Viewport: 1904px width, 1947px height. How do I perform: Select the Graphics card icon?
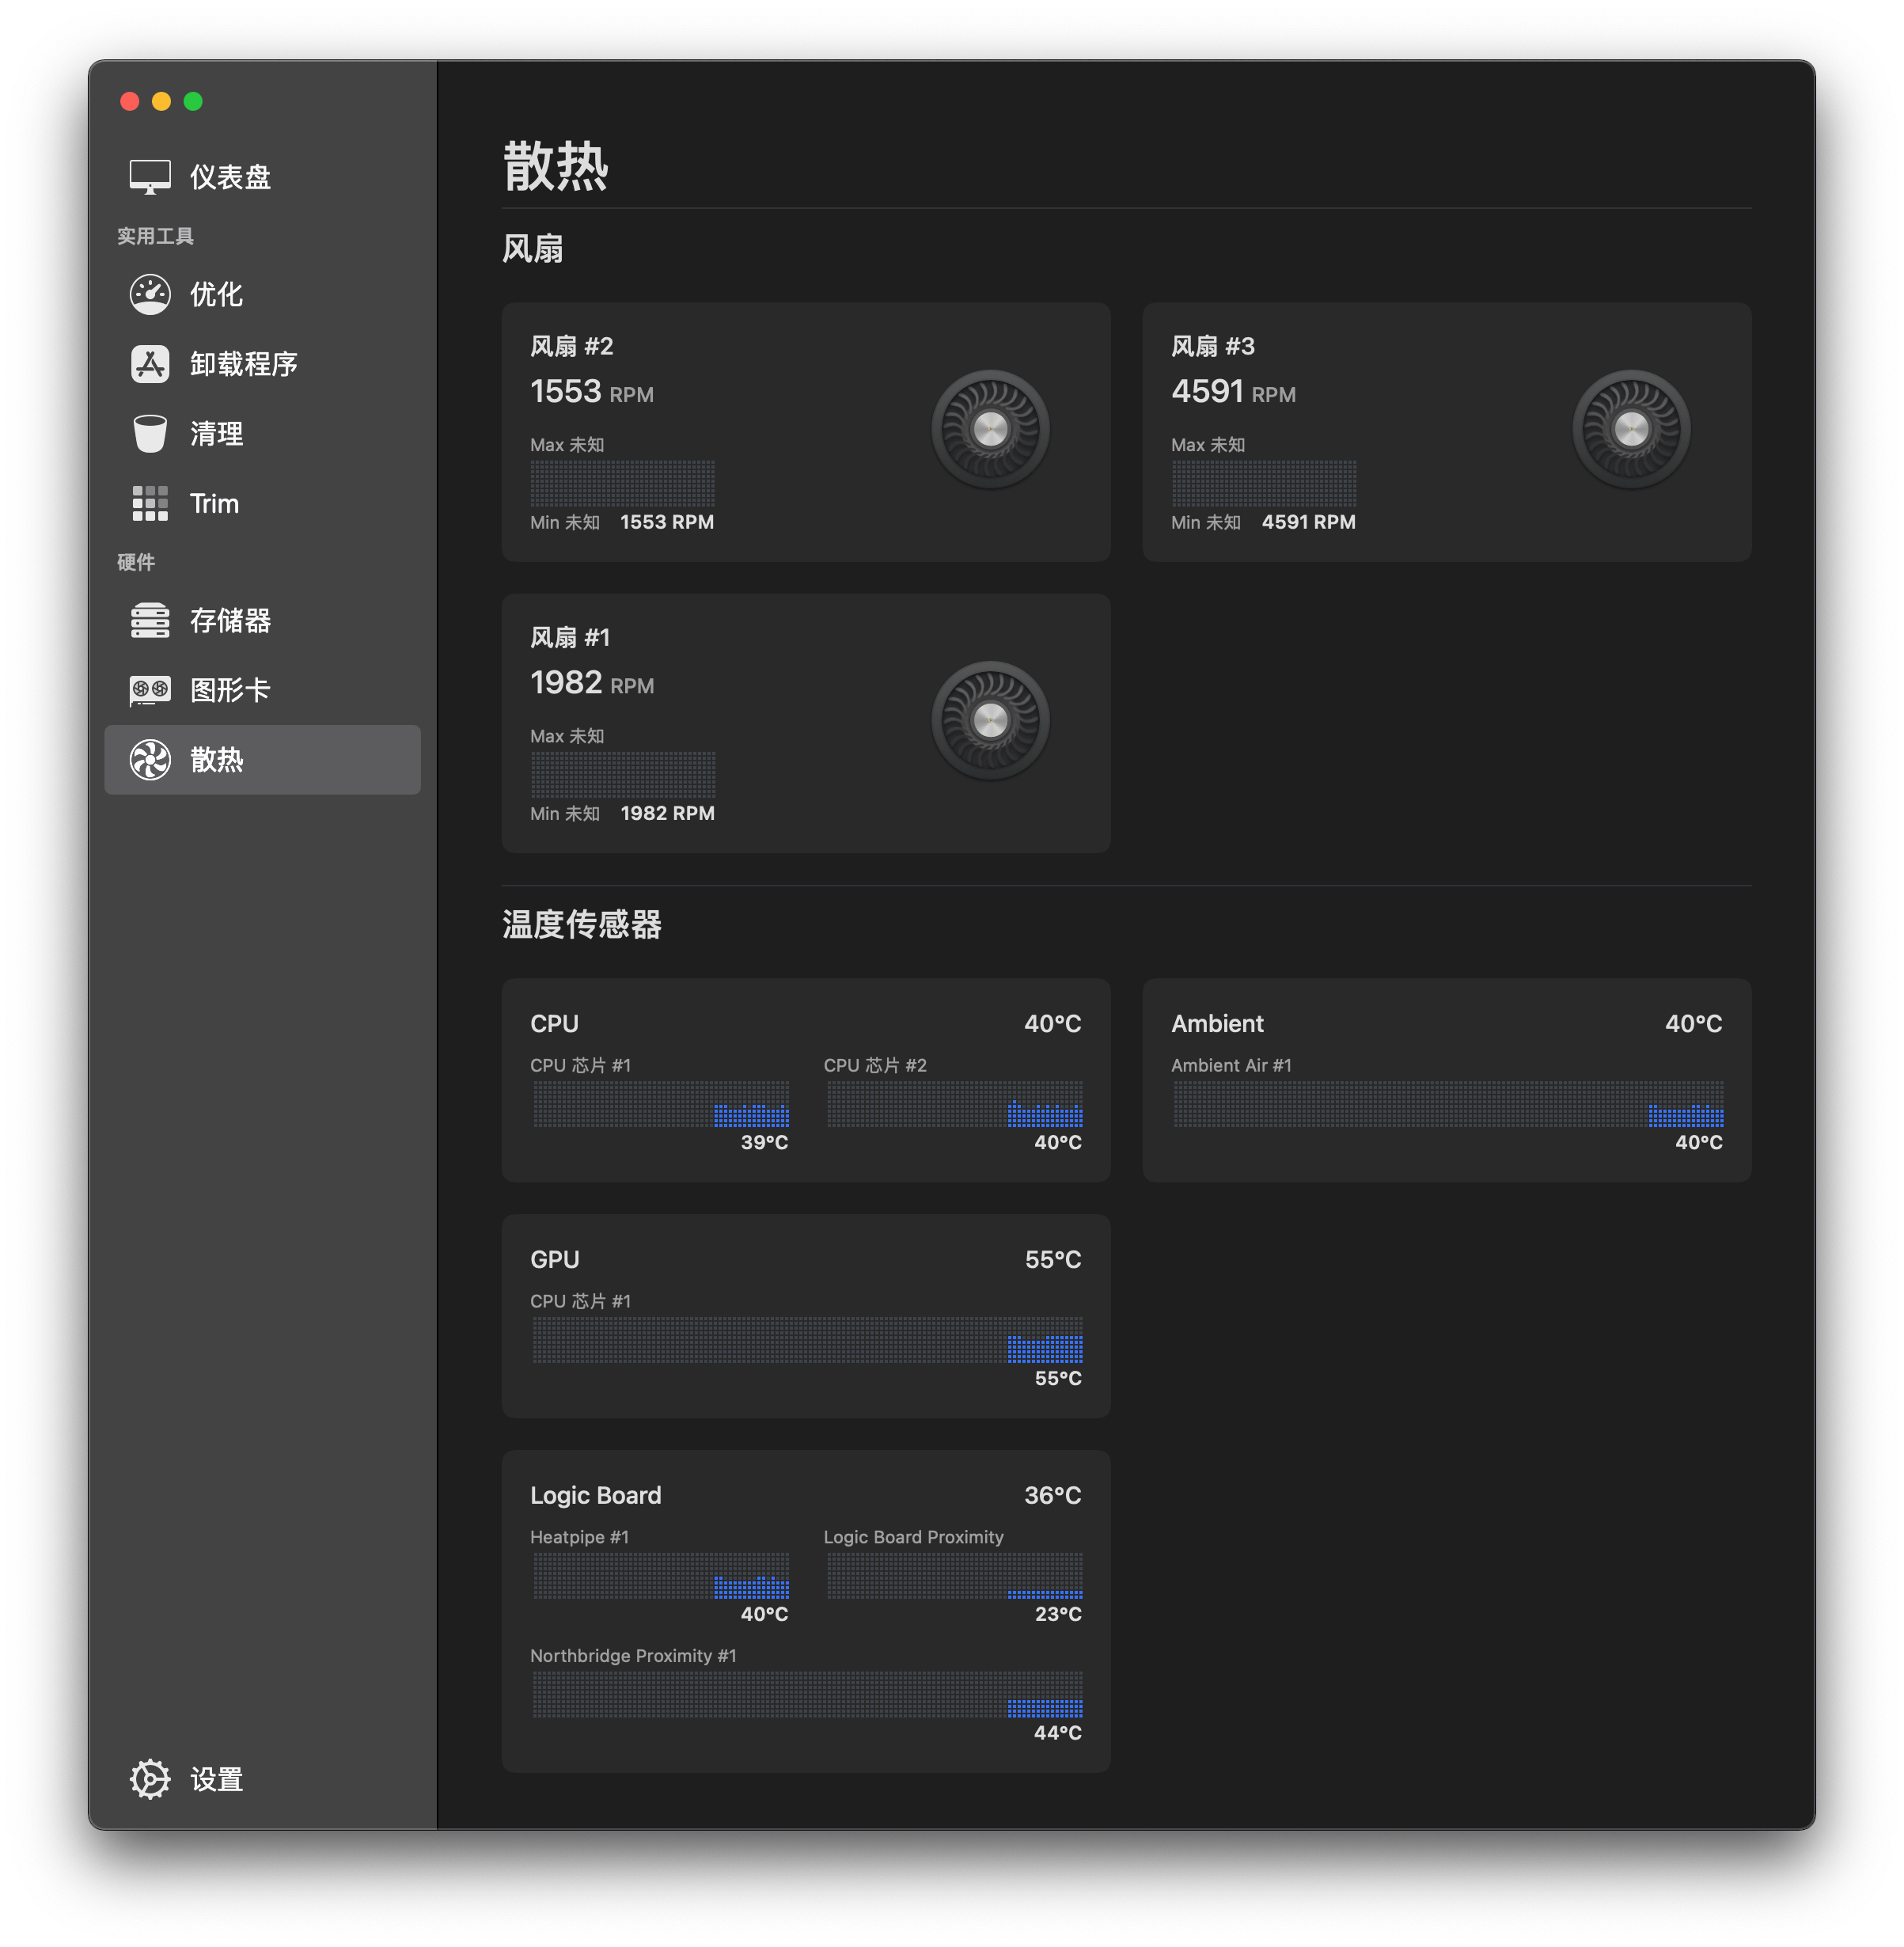(150, 690)
